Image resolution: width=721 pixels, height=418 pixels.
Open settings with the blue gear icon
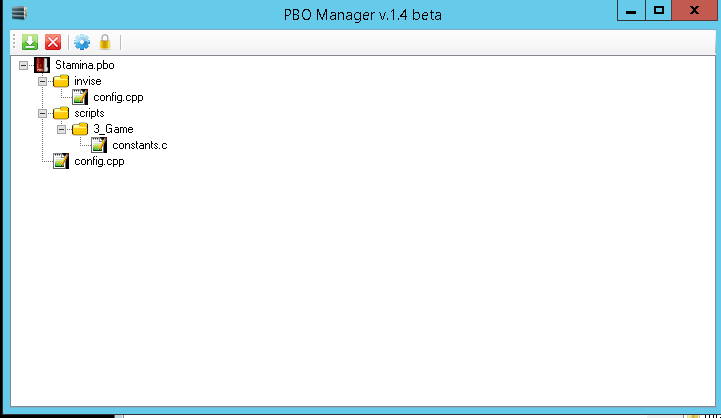pyautogui.click(x=82, y=42)
